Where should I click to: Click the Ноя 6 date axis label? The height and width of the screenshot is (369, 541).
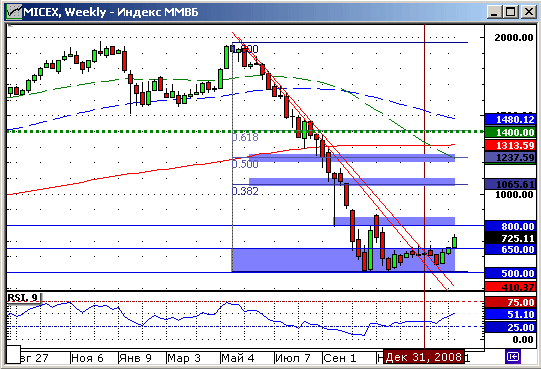87,358
